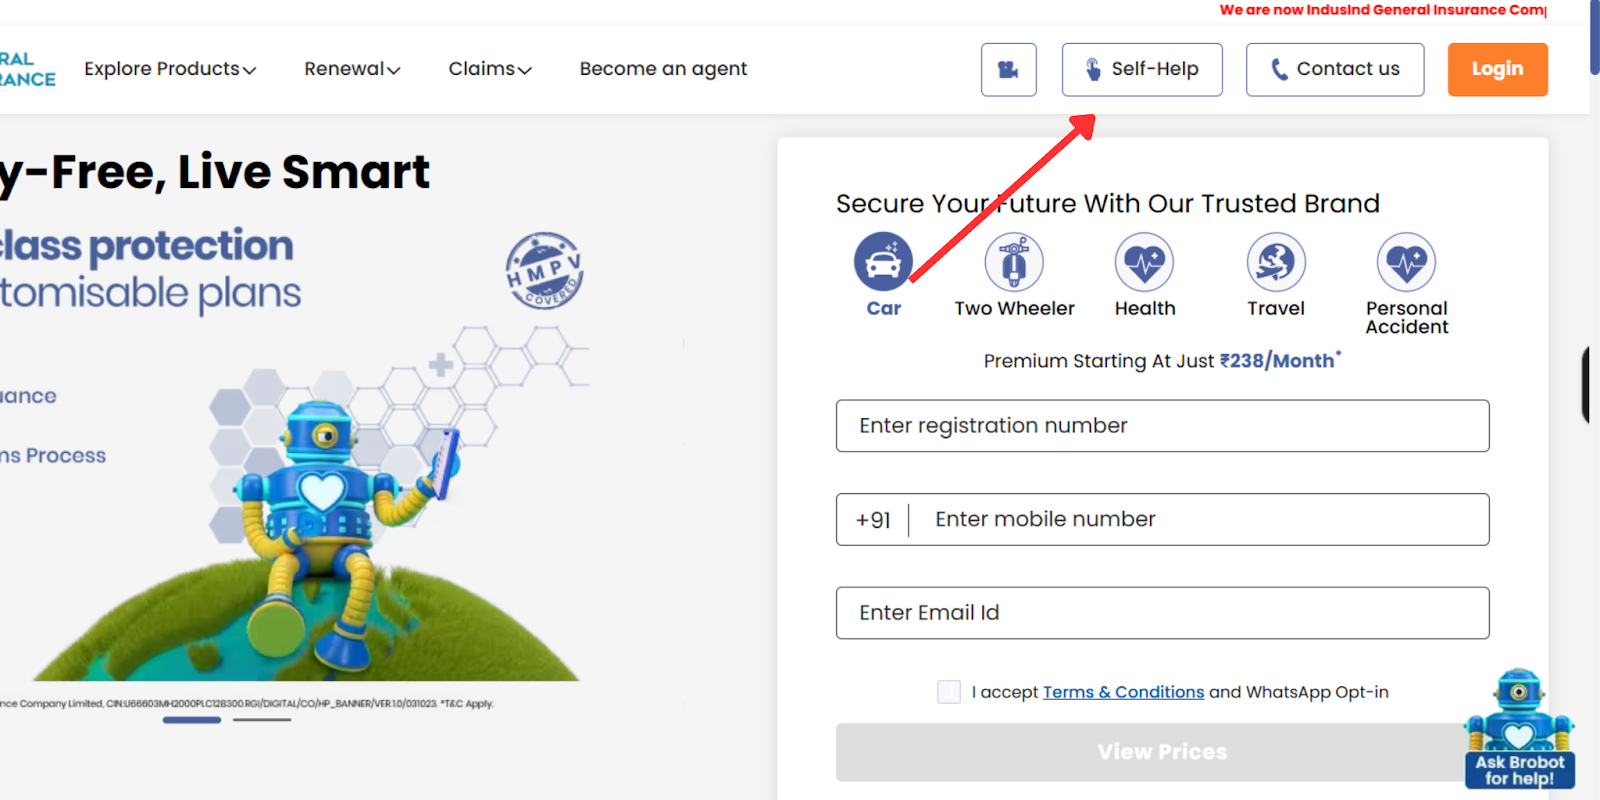Select the Personal Accident icon

[1406, 262]
